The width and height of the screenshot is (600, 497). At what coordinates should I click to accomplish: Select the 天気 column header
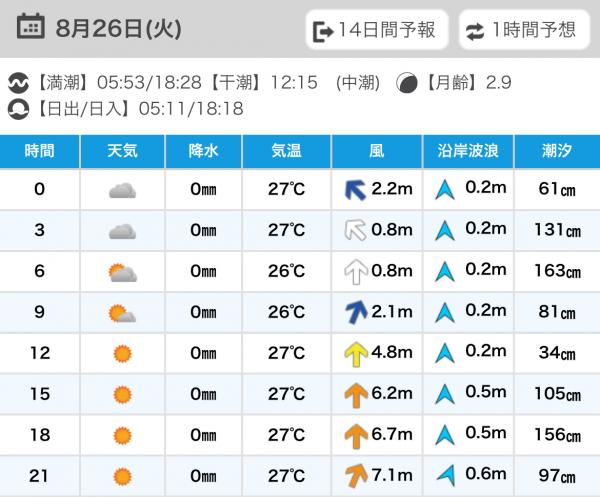122,151
